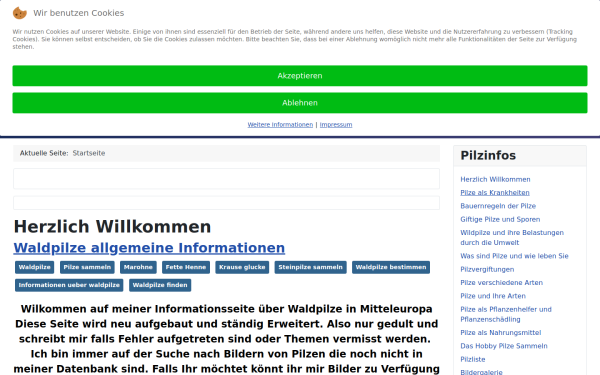Open Das Hobby Pilze Sammeln item
The image size is (600, 375).
tap(504, 346)
